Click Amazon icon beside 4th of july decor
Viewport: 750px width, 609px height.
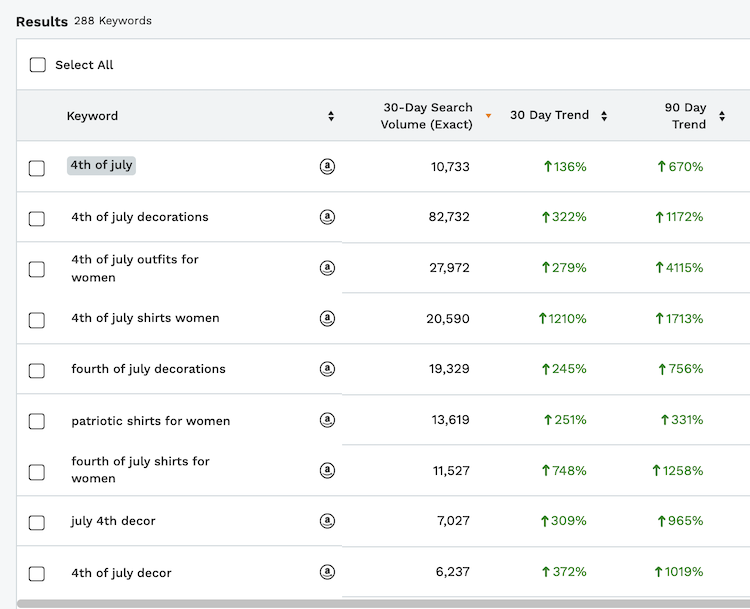[x=327, y=572]
